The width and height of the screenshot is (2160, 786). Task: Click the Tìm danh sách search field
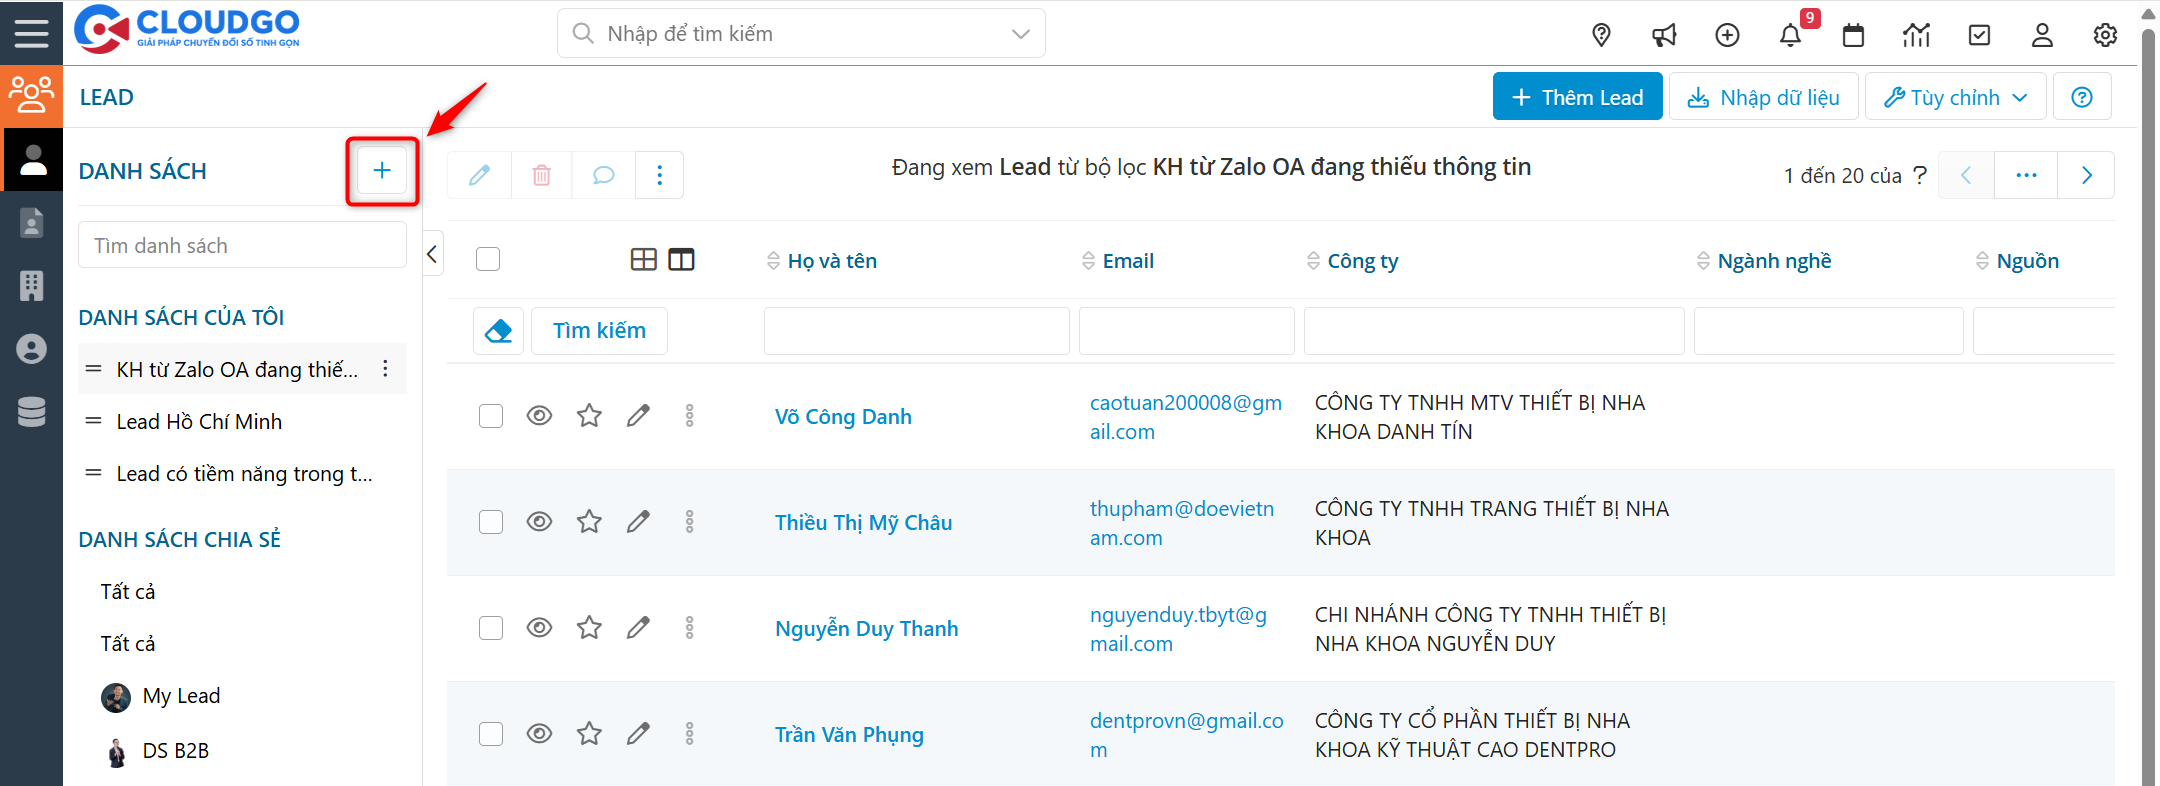coord(242,246)
